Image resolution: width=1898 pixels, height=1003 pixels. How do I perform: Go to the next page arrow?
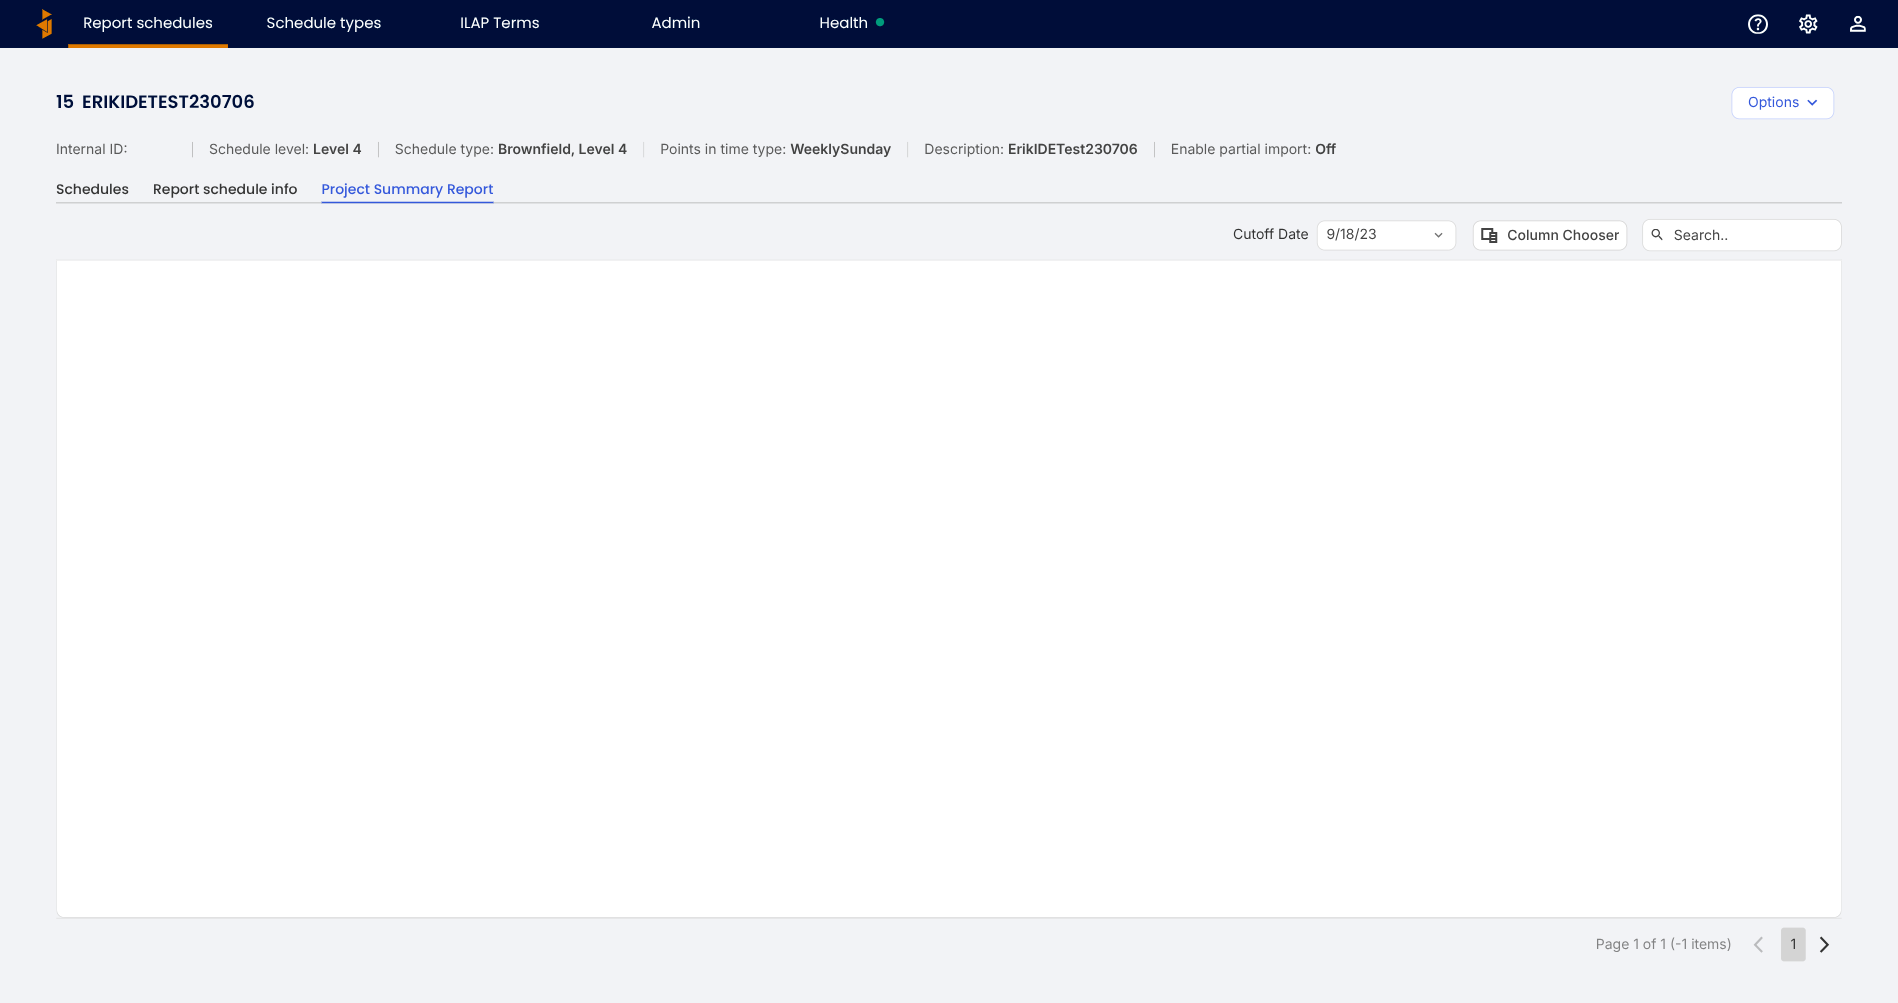[1824, 944]
